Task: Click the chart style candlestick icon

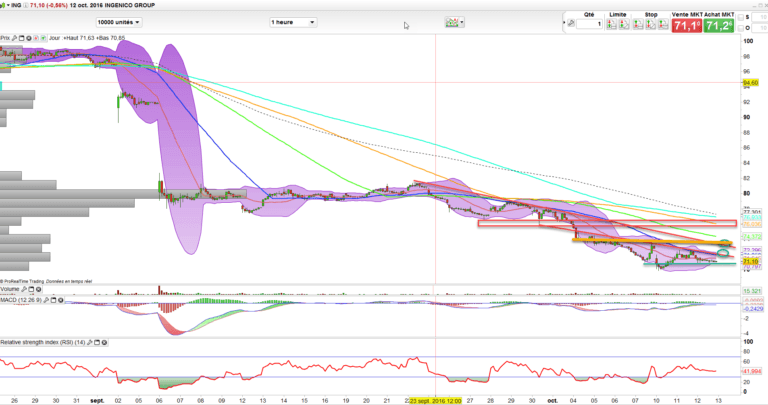Action: (452, 21)
